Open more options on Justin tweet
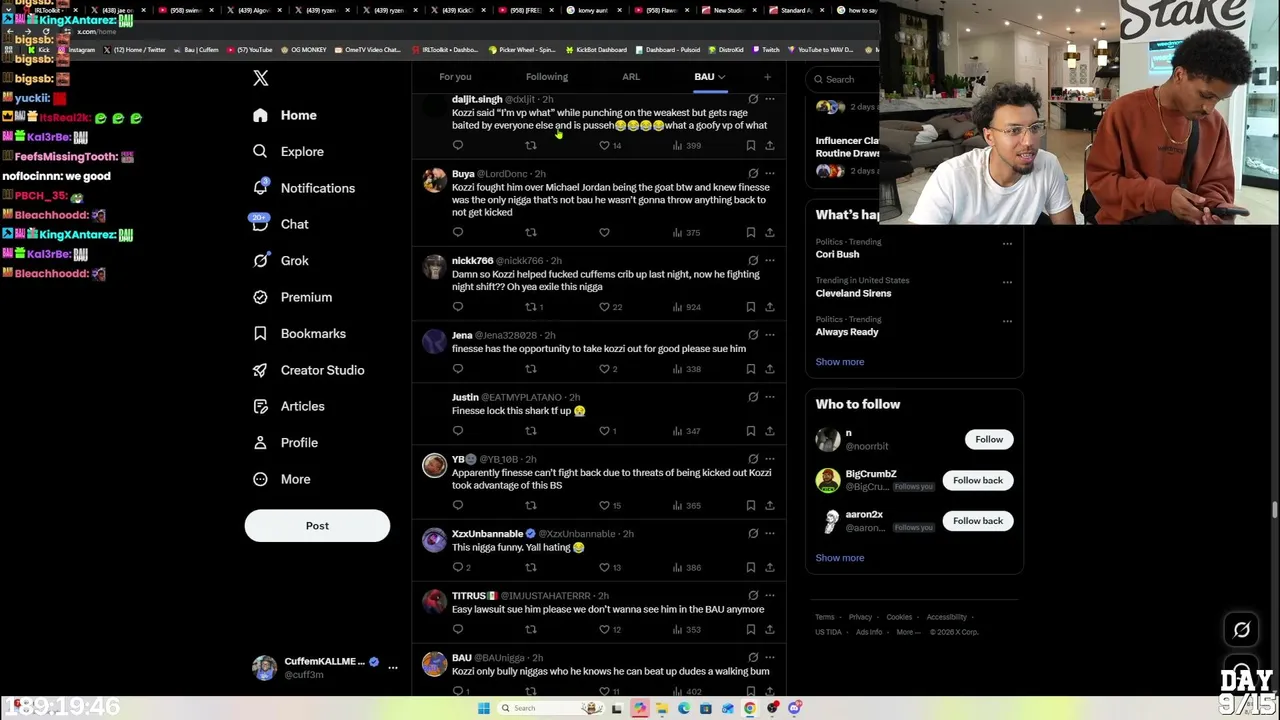 coord(769,397)
